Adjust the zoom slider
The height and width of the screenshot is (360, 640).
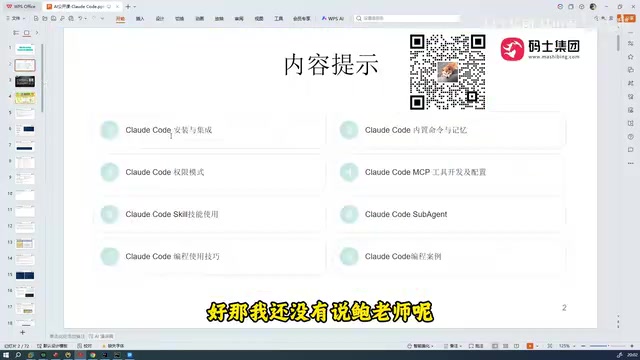click(607, 346)
